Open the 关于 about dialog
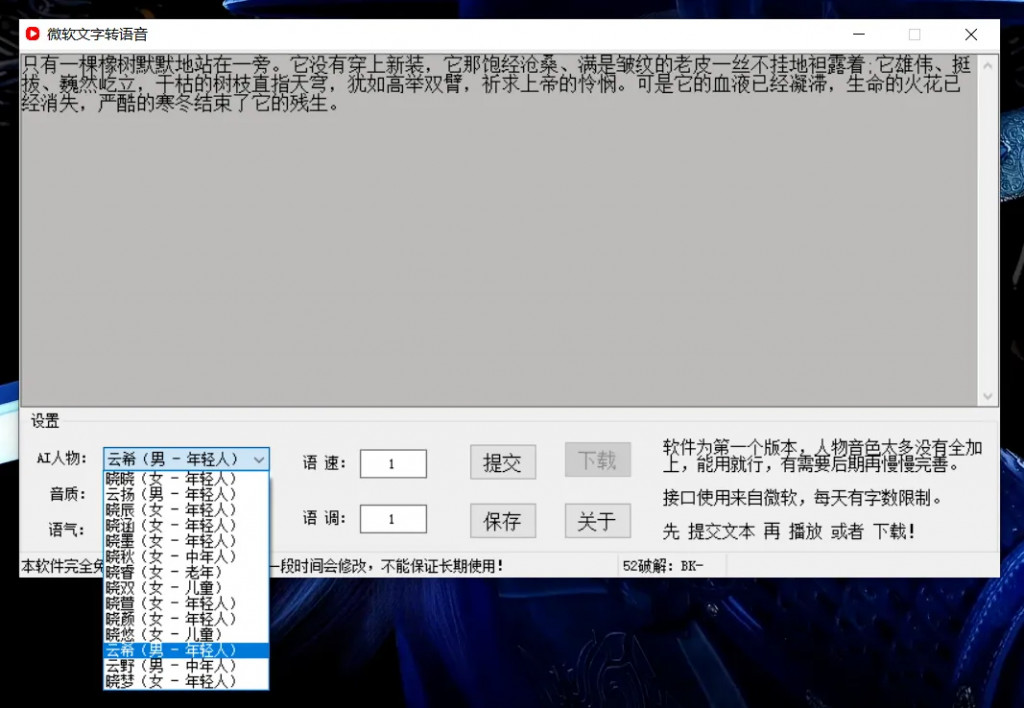1024x708 pixels. coord(597,519)
